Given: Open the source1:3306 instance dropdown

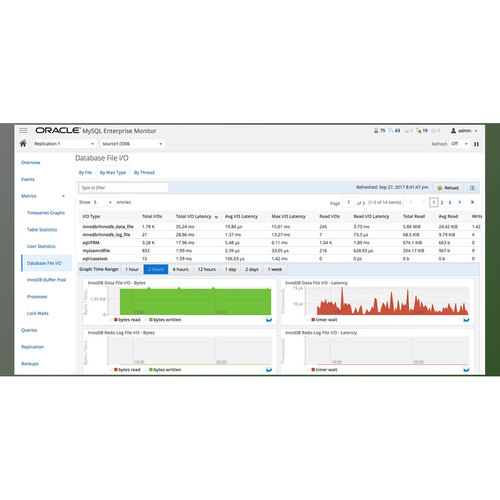Looking at the screenshot, I should click(132, 144).
